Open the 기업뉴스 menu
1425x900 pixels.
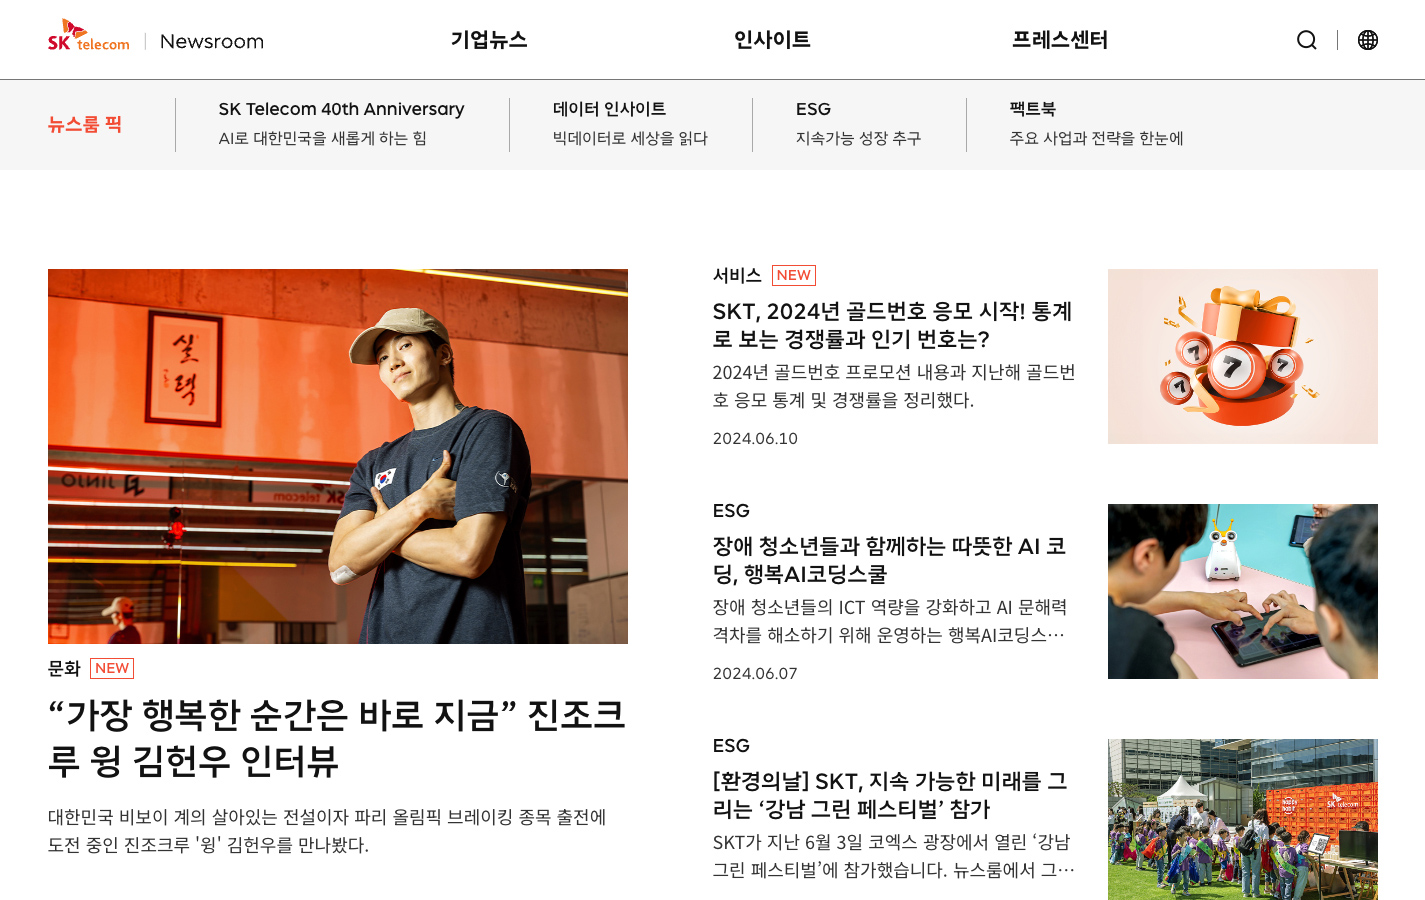489,40
